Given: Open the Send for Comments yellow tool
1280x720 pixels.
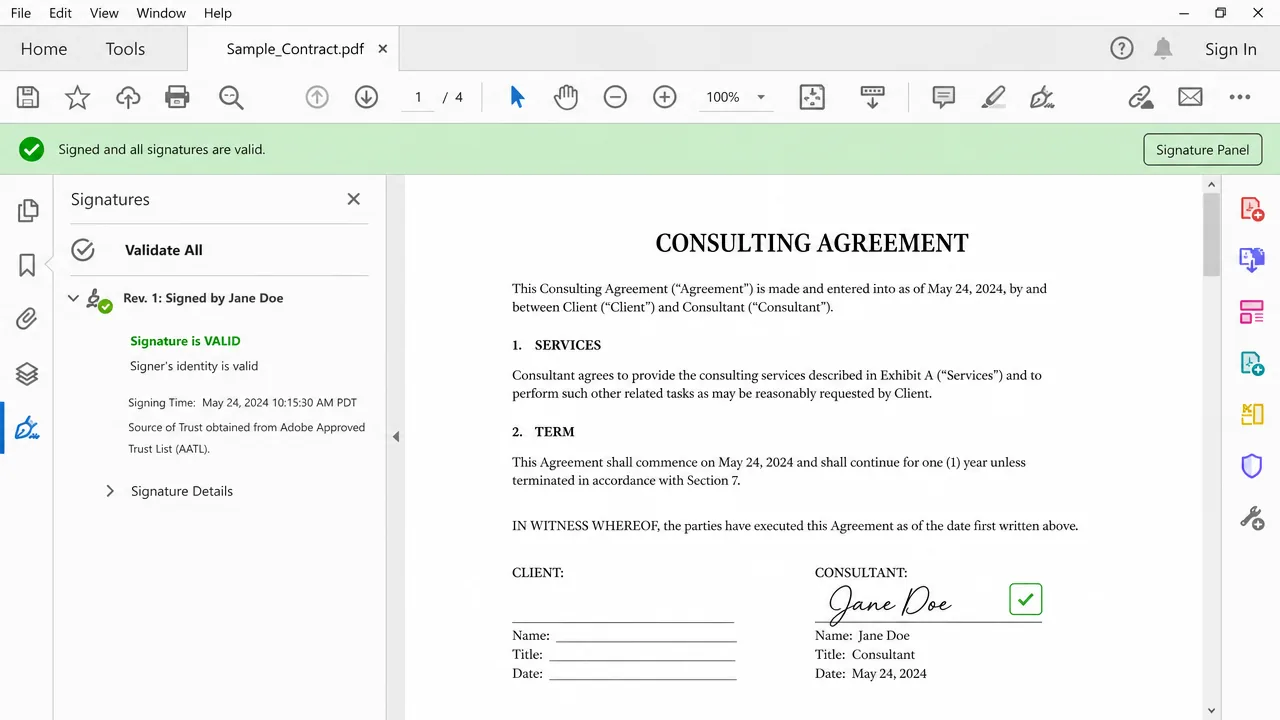Looking at the screenshot, I should pos(1252,414).
